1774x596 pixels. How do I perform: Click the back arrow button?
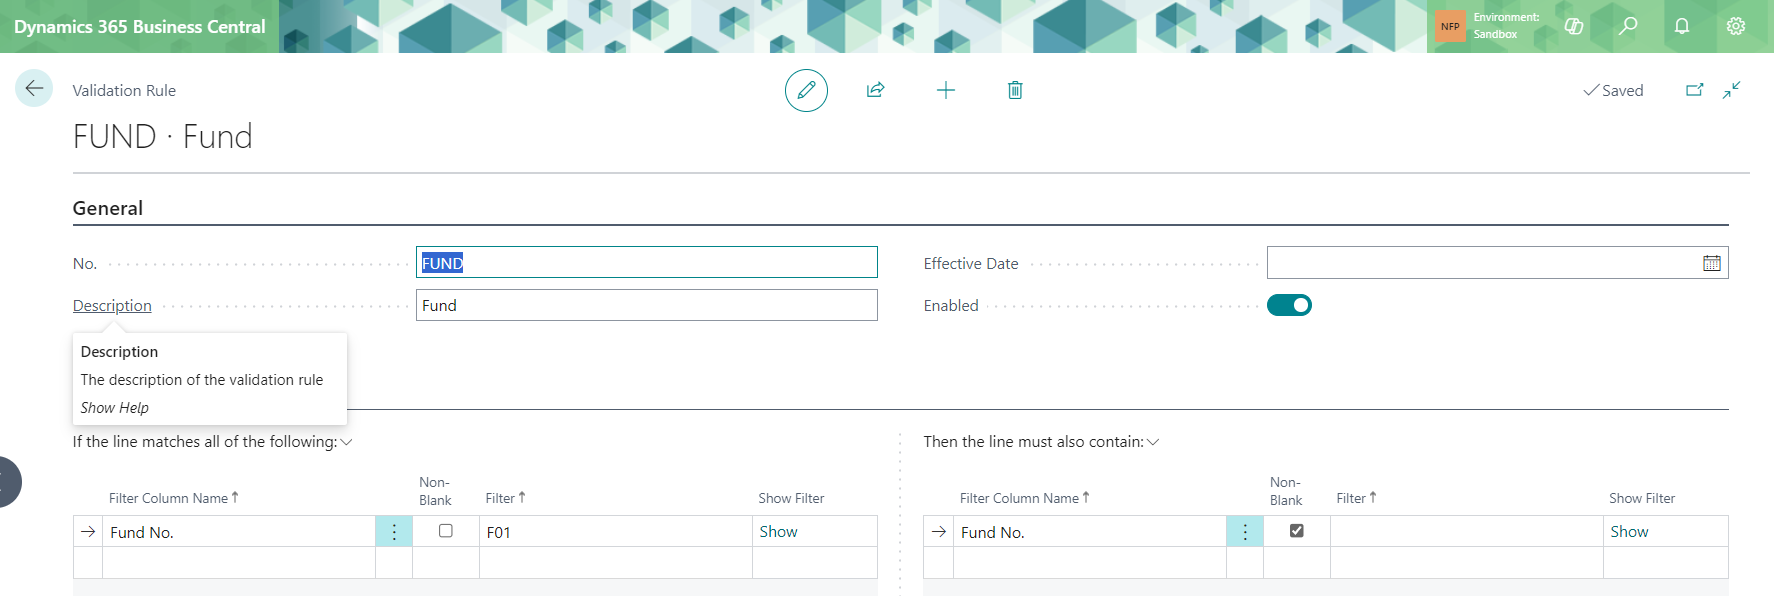click(34, 88)
